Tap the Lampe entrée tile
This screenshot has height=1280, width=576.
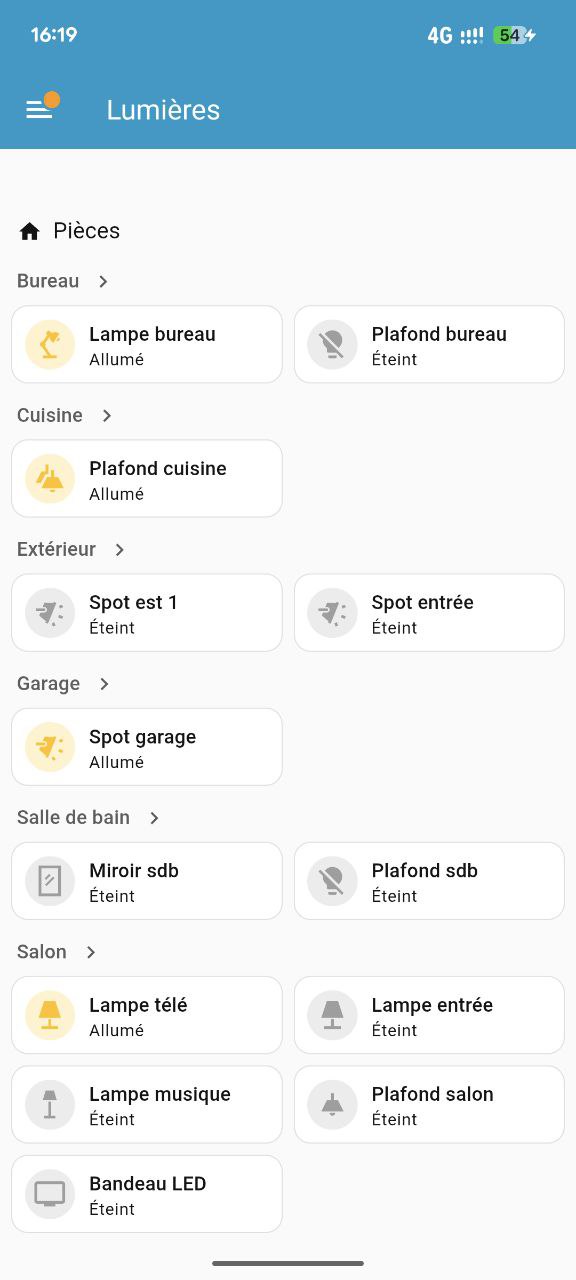tap(429, 1015)
